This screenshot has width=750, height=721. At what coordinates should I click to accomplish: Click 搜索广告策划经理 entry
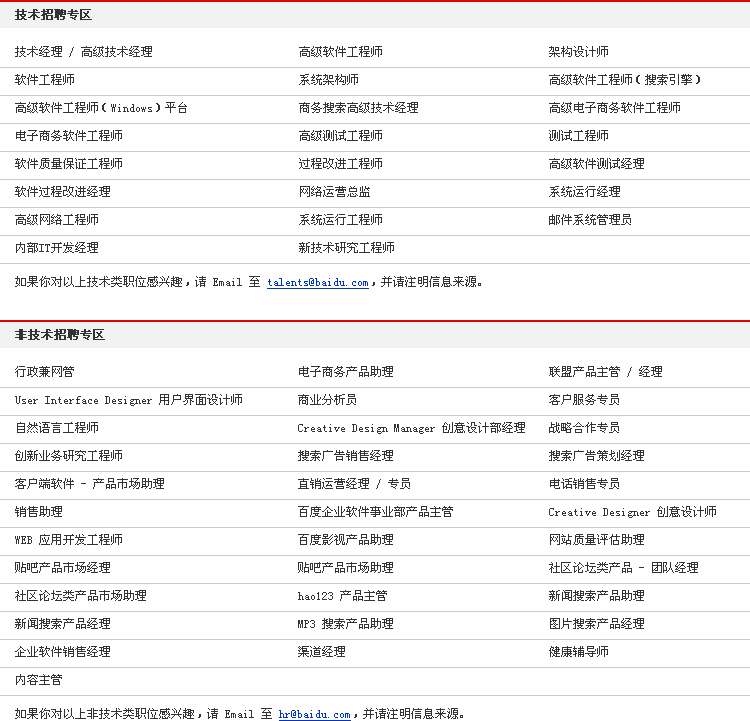coord(596,455)
